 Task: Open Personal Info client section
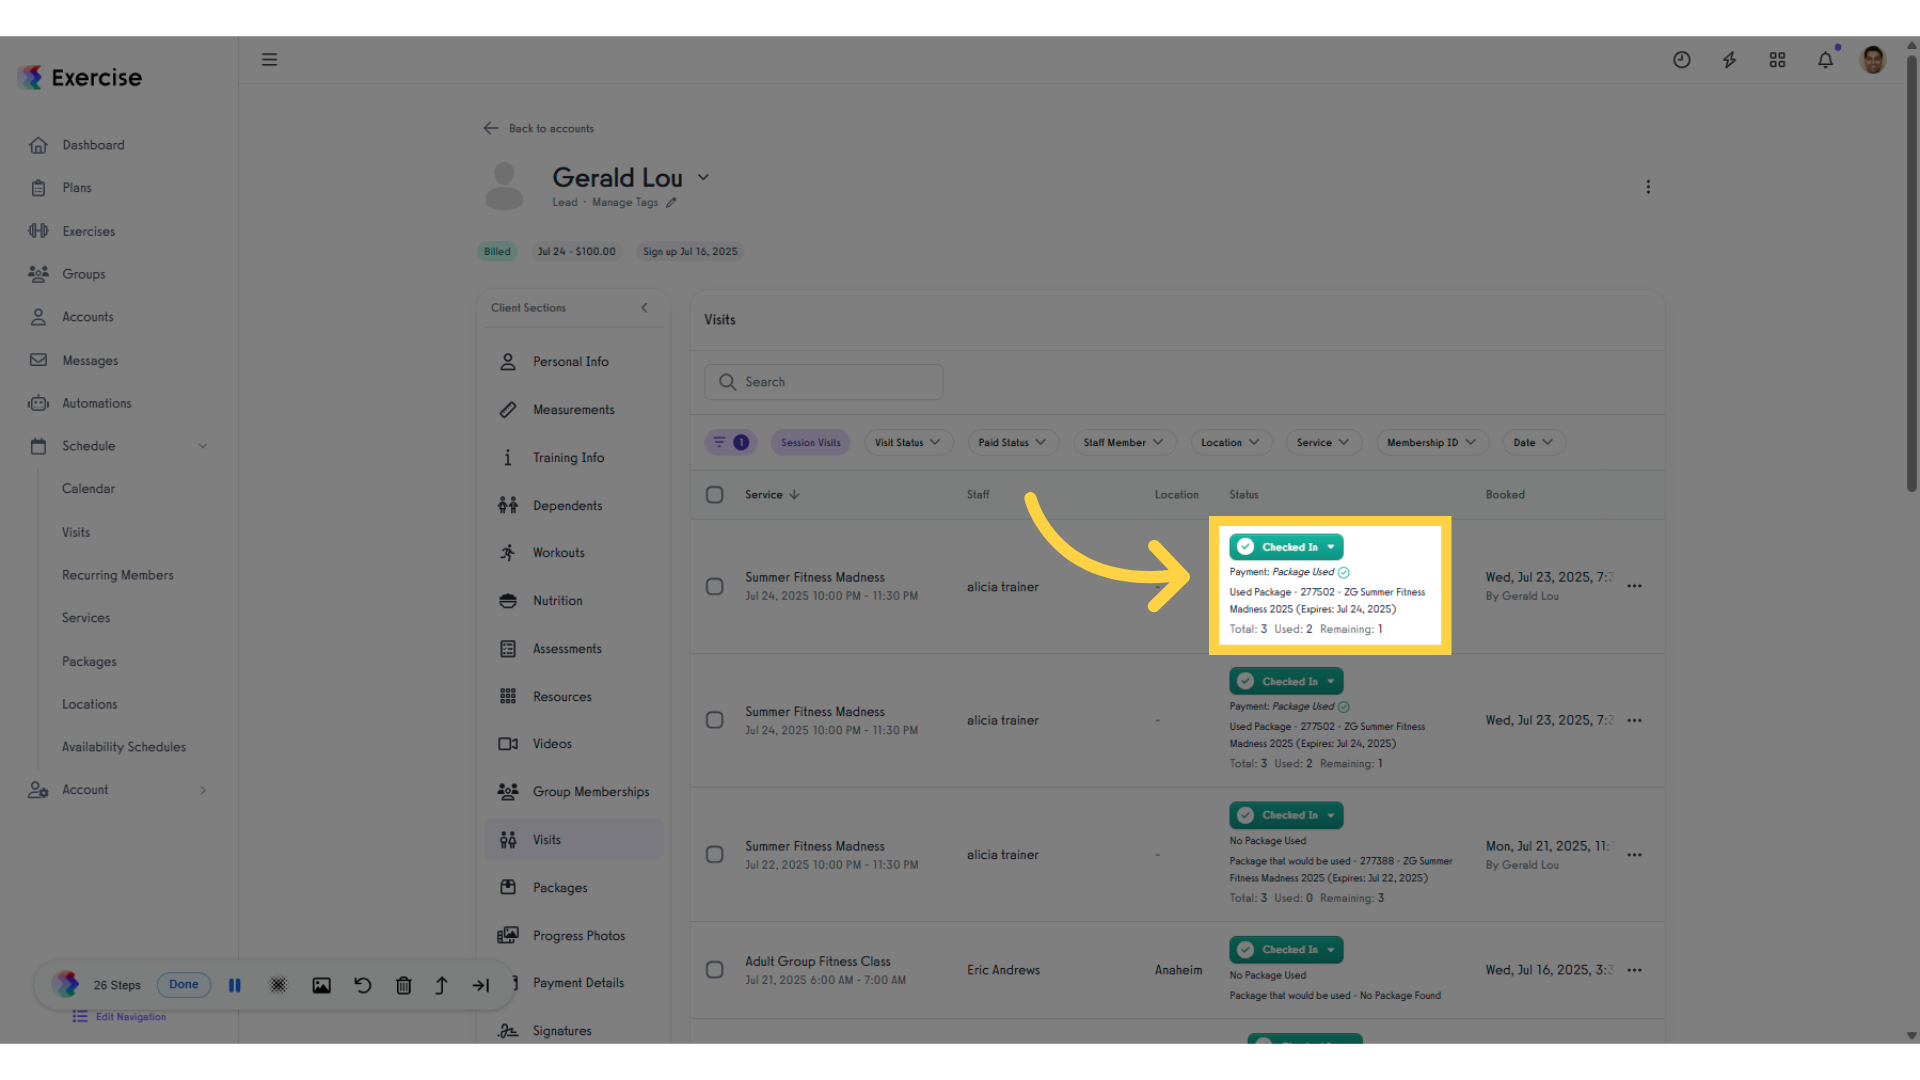[x=574, y=362]
